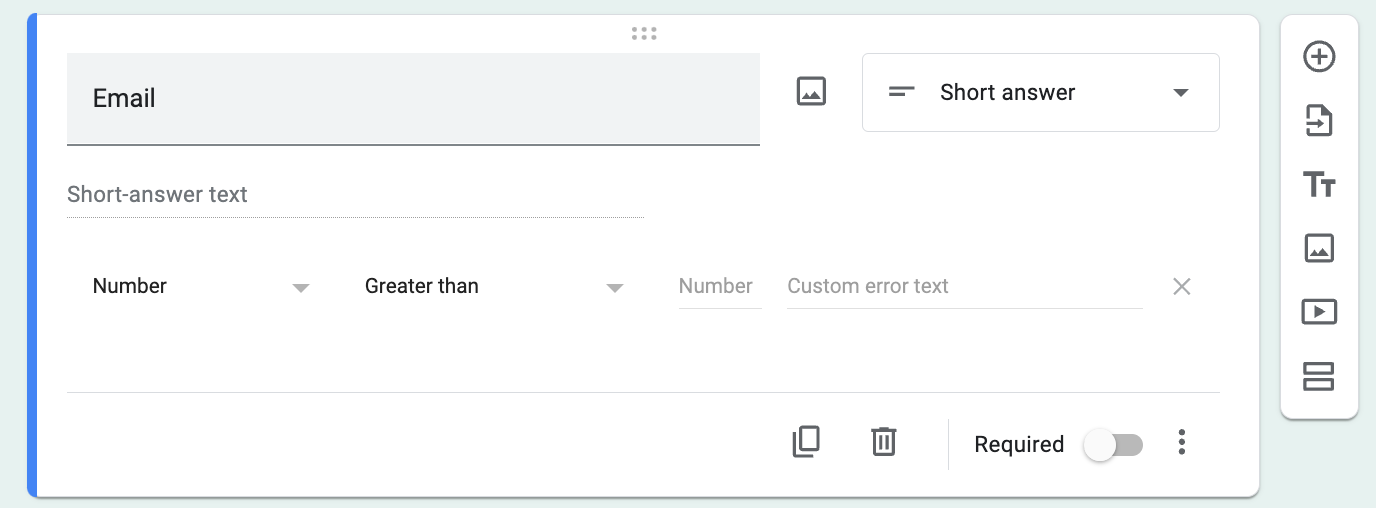Open the more options three-dot menu

tap(1182, 442)
